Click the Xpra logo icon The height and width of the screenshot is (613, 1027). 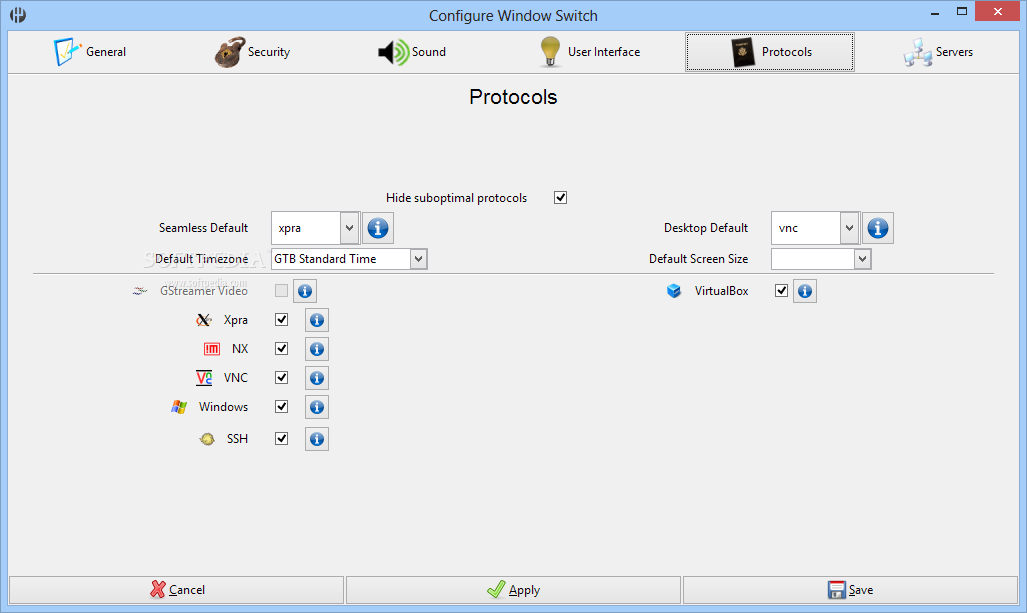click(204, 320)
